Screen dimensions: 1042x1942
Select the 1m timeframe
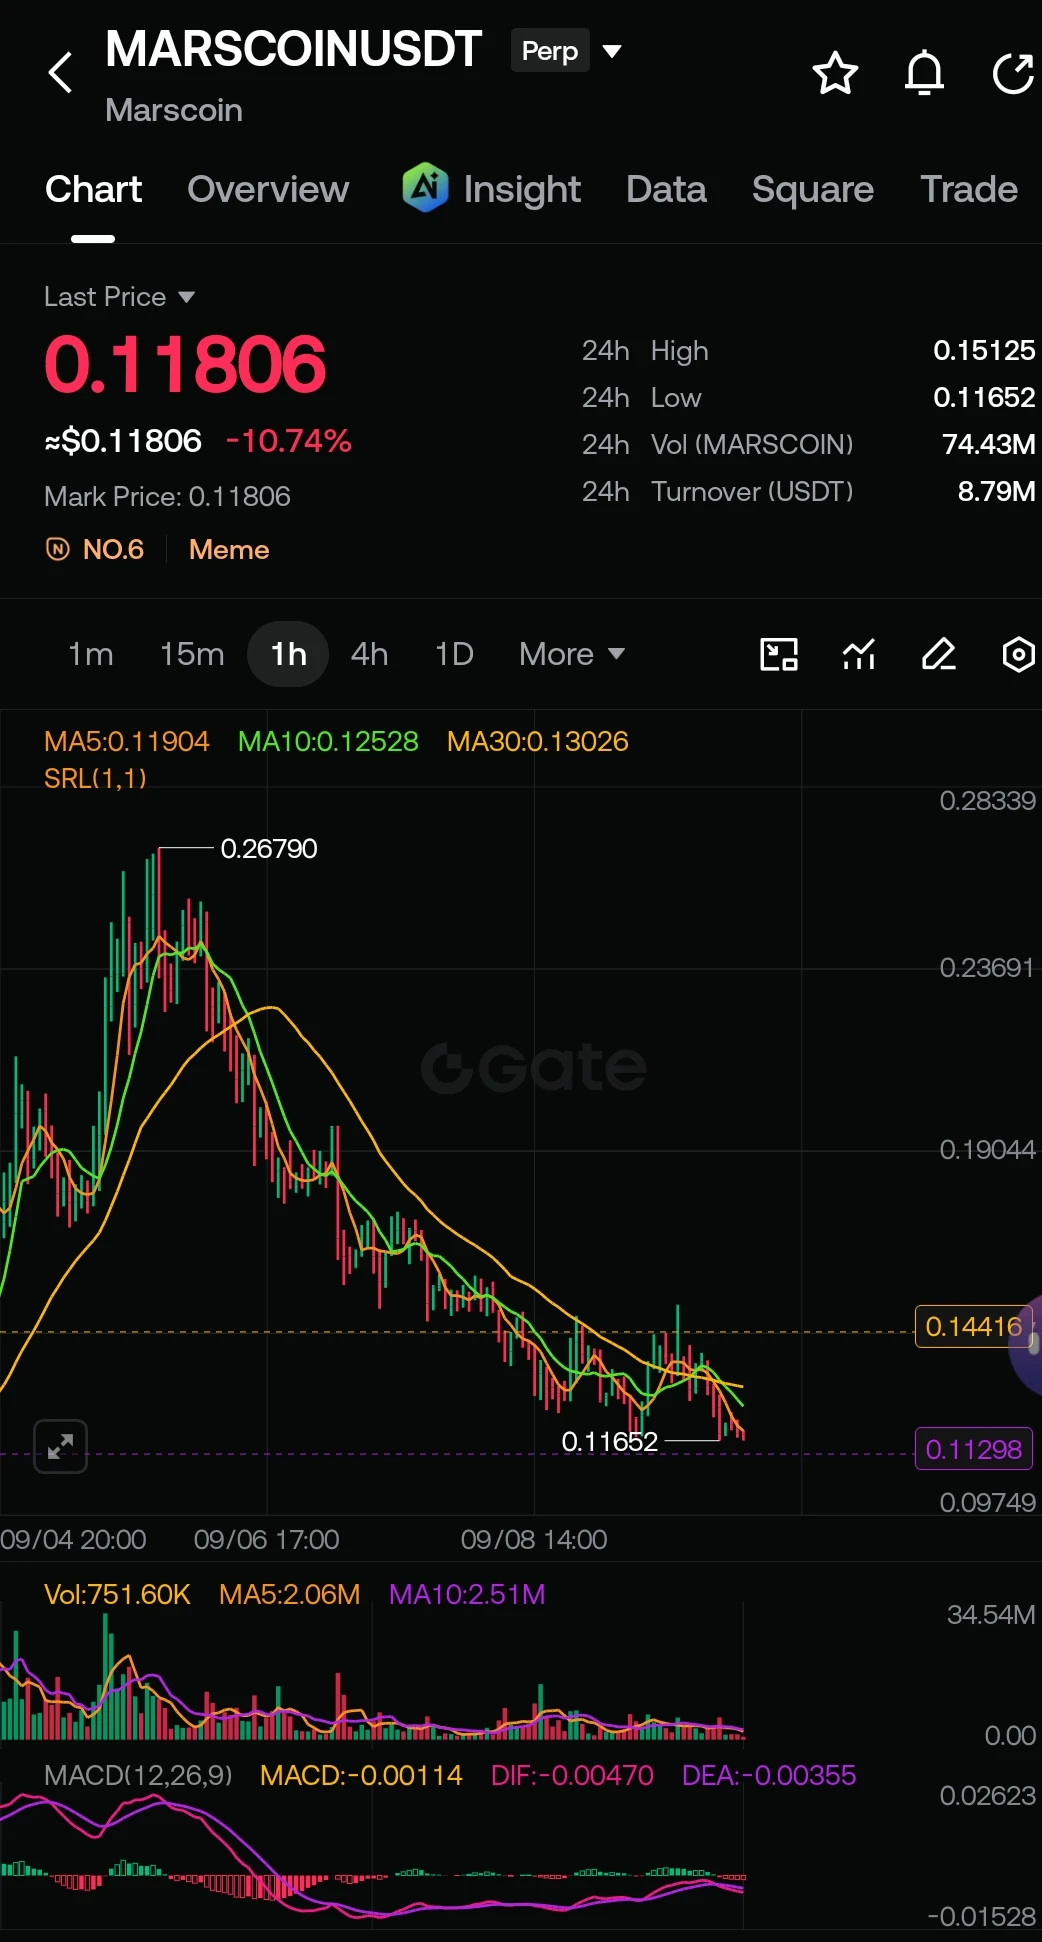pyautogui.click(x=90, y=654)
